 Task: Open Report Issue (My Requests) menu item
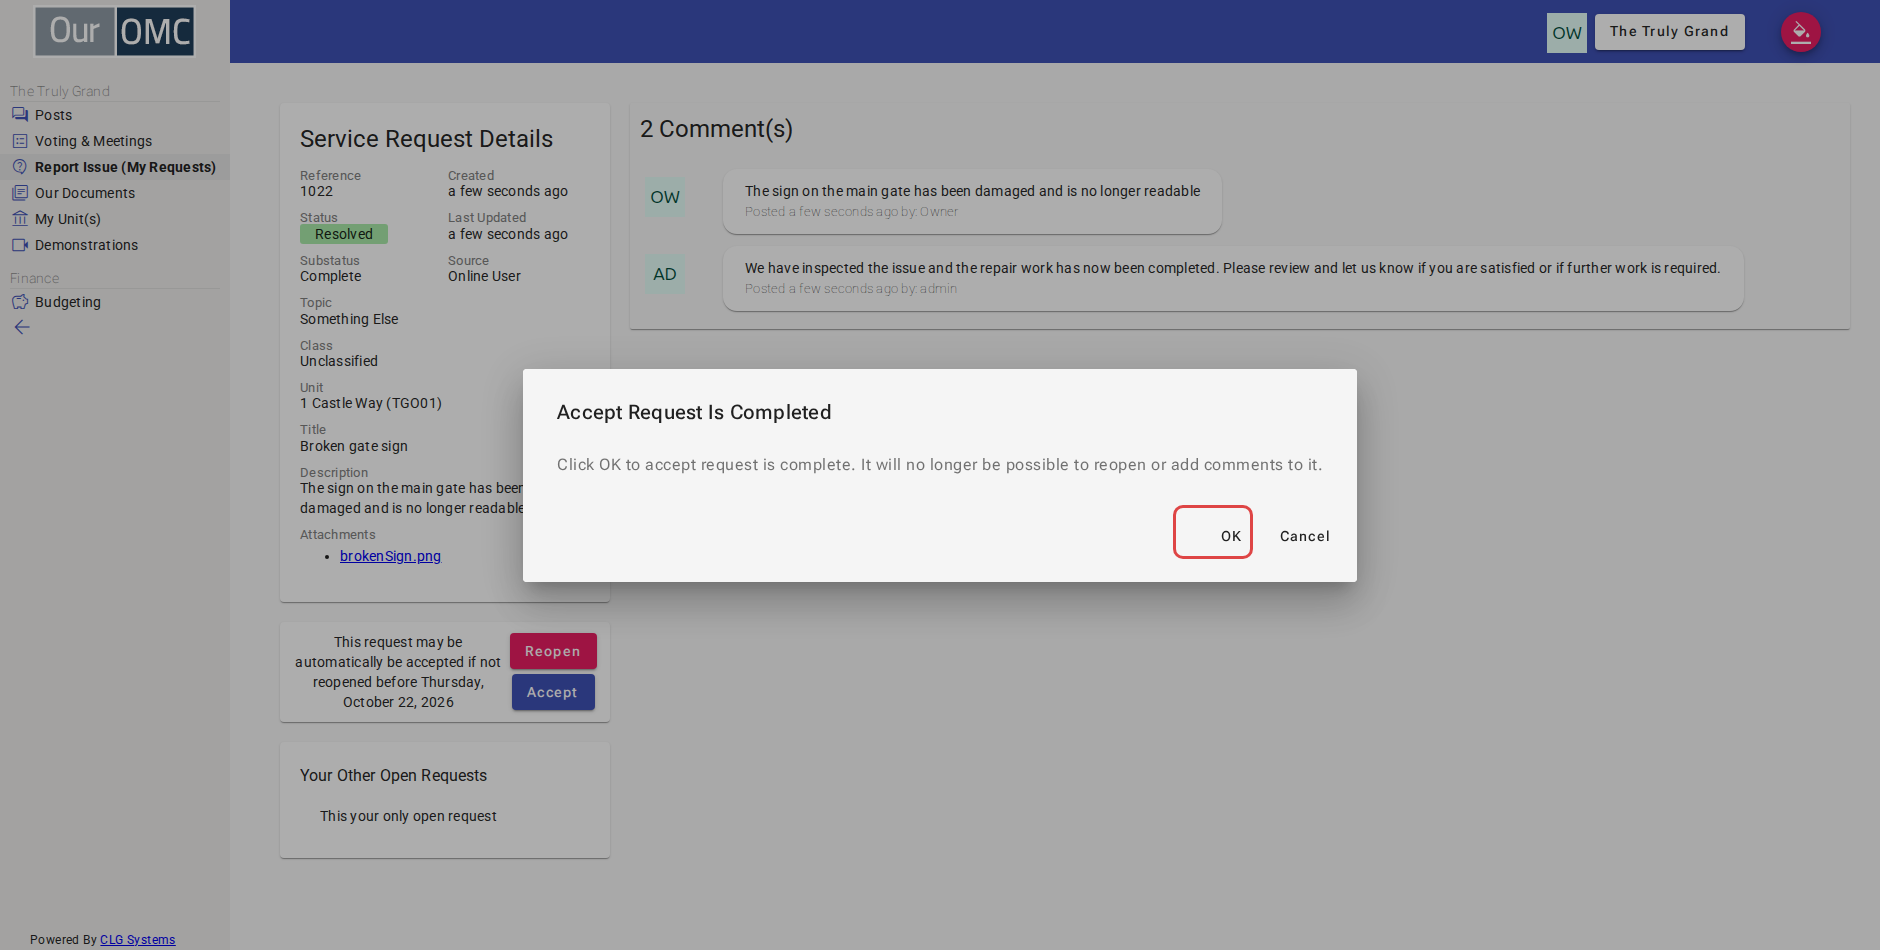tap(115, 167)
